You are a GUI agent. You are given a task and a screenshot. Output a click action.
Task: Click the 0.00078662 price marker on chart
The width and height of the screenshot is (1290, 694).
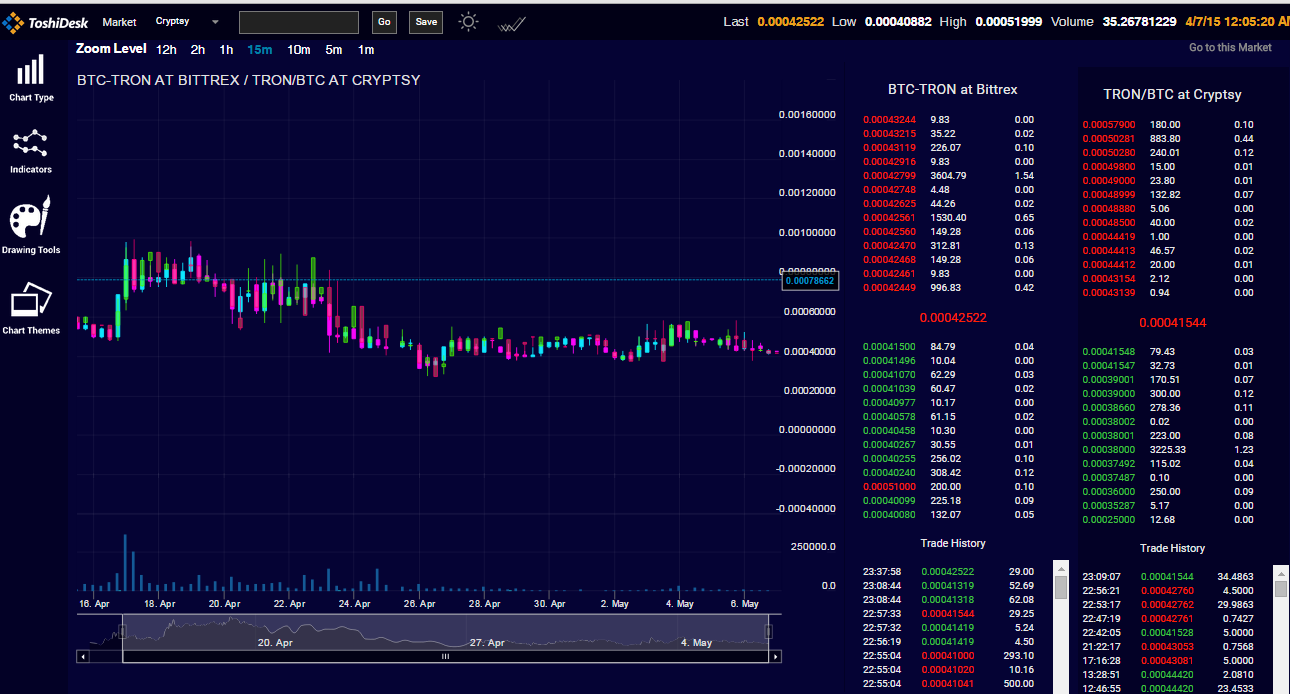[810, 281]
